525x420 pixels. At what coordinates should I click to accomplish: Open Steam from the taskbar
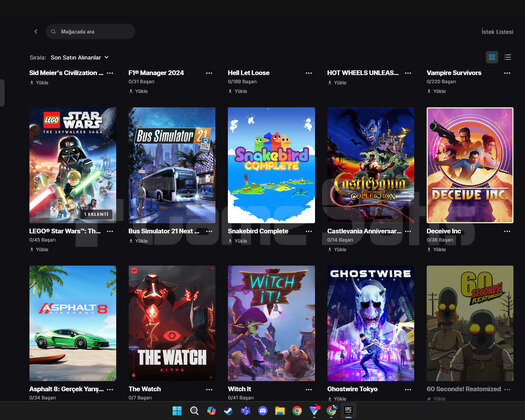pos(228,411)
